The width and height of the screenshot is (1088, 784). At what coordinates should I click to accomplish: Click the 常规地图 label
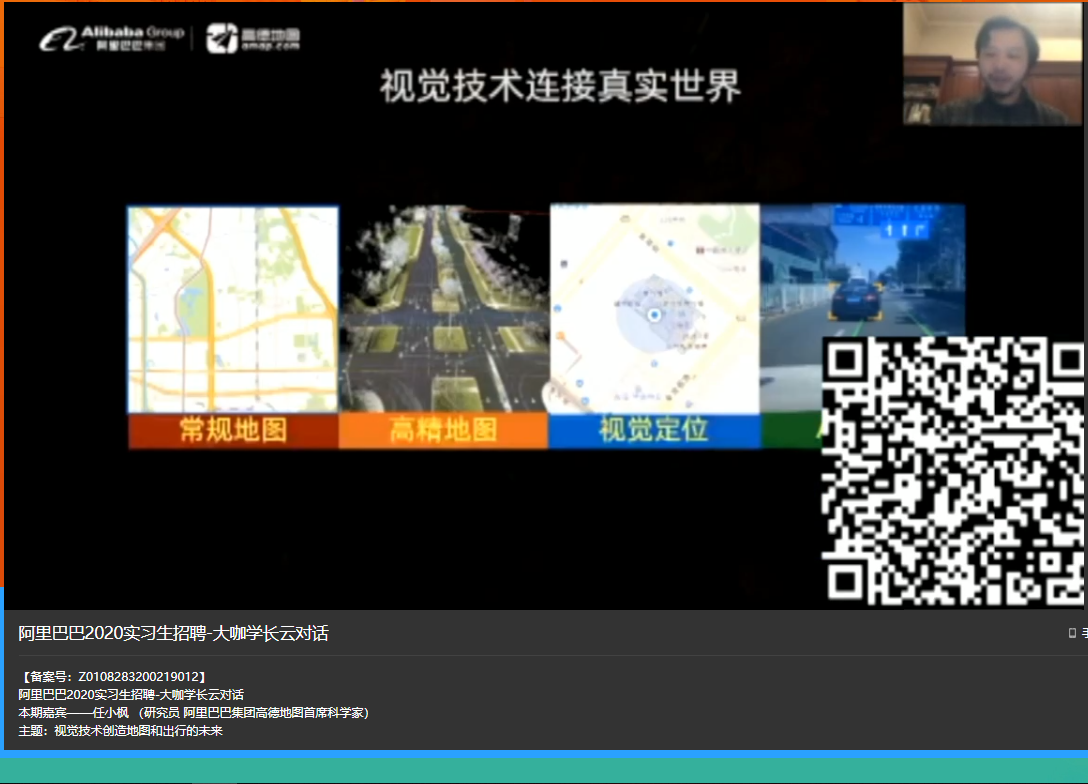click(x=233, y=430)
